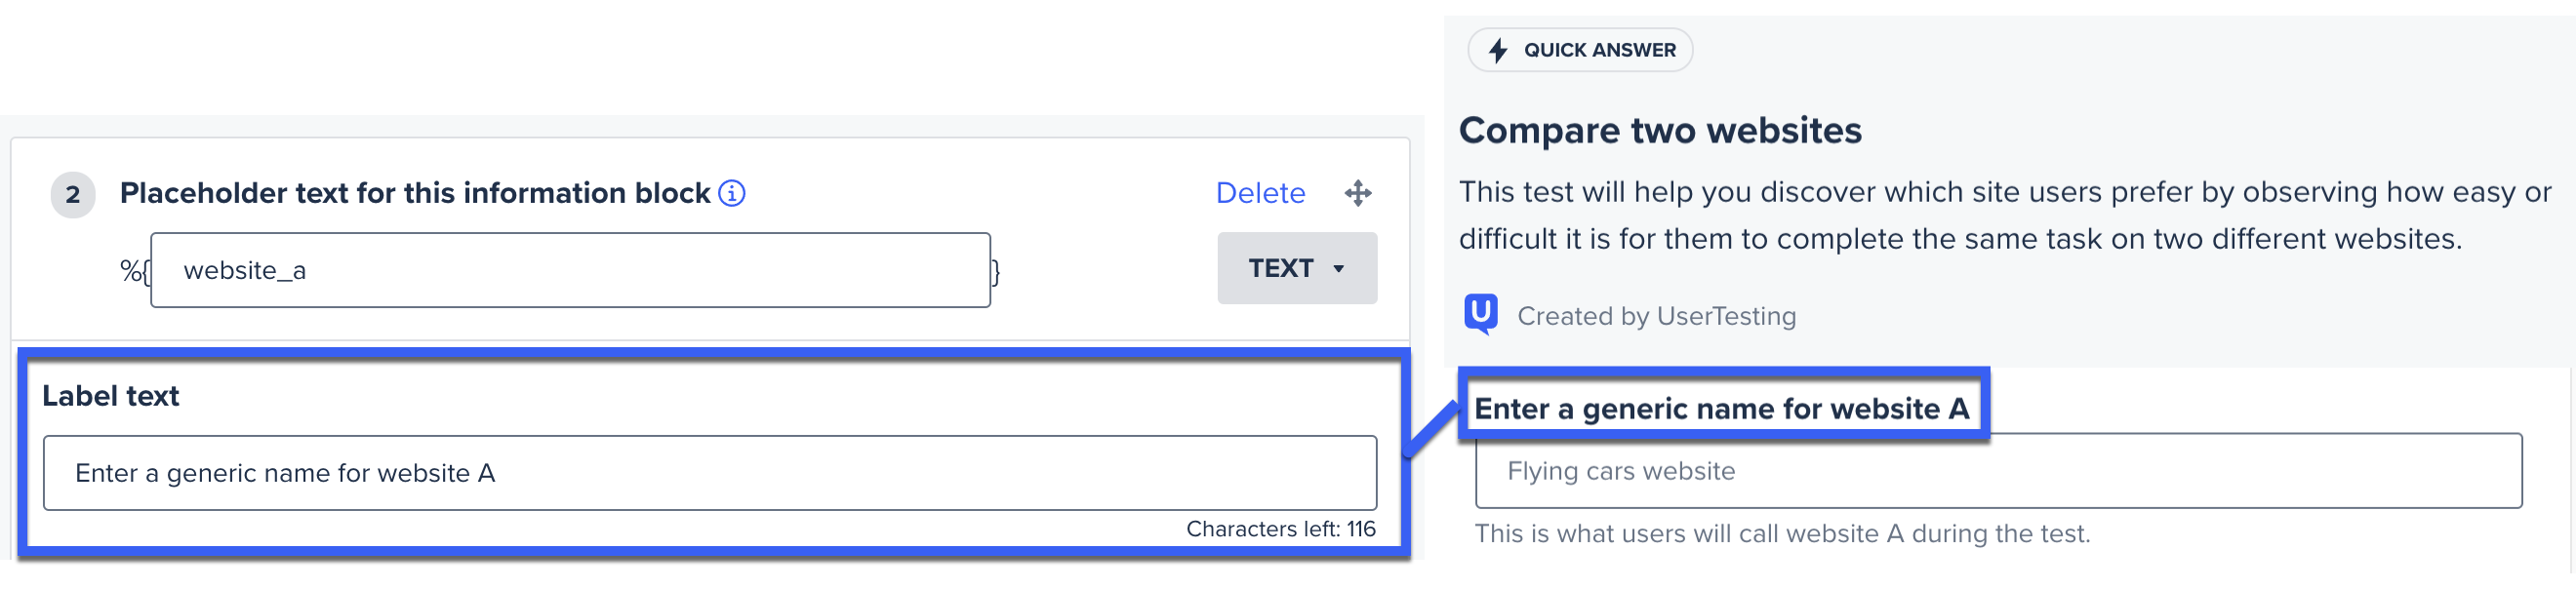The image size is (2576, 589).
Task: Click the Characters left counter
Action: tap(1280, 529)
